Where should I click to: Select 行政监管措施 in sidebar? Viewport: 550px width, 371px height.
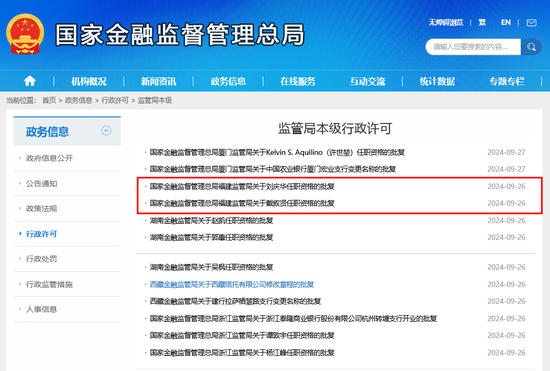[x=49, y=284]
